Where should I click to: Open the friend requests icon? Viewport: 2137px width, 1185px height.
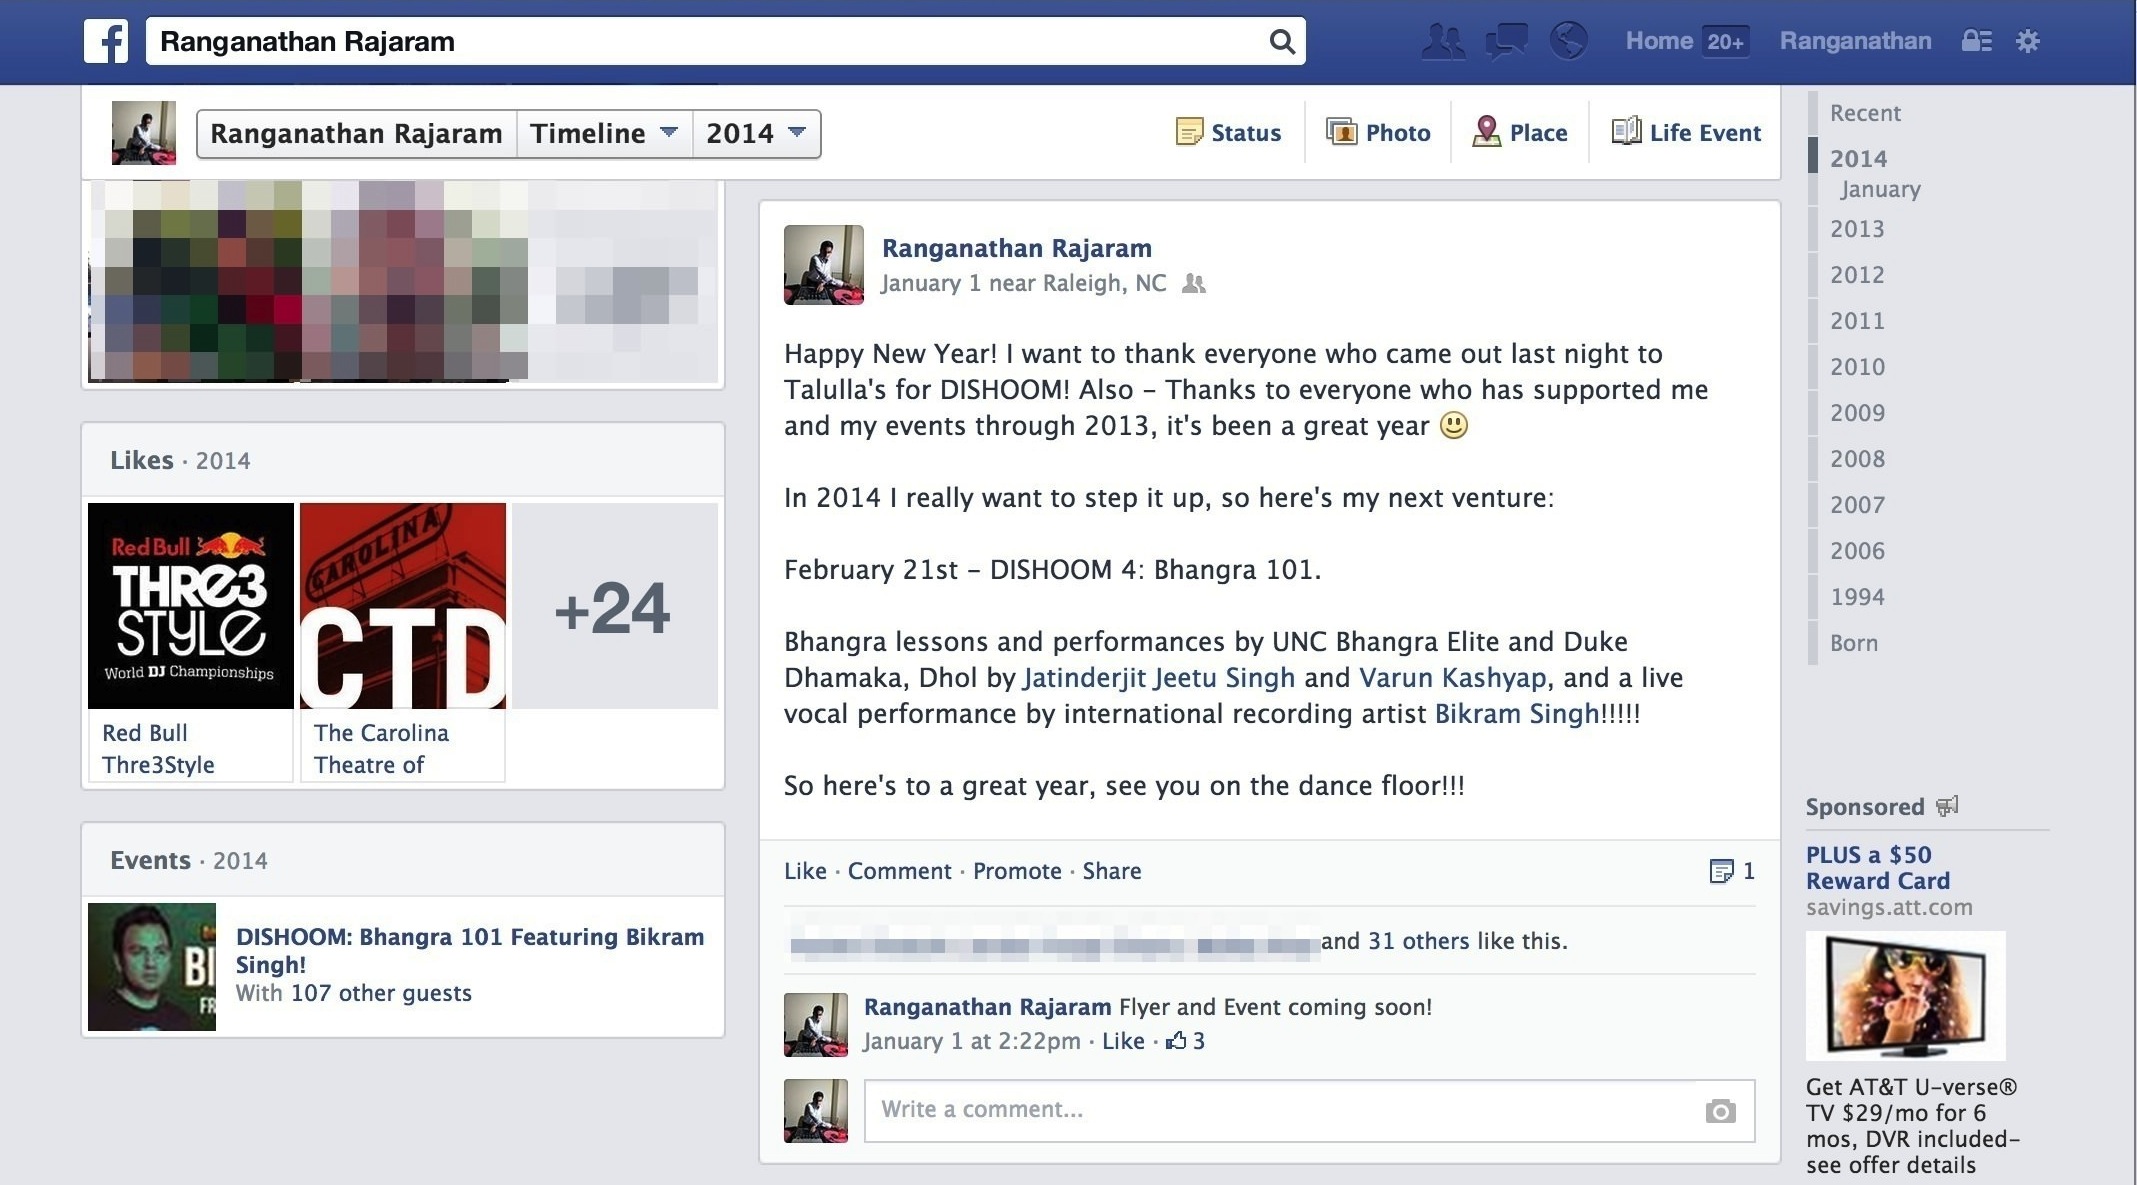pos(1443,41)
